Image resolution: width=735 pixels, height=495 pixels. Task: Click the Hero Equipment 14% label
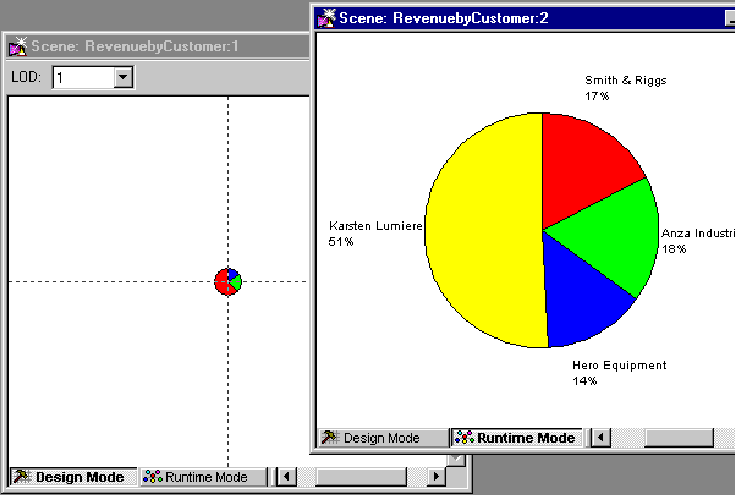point(618,372)
